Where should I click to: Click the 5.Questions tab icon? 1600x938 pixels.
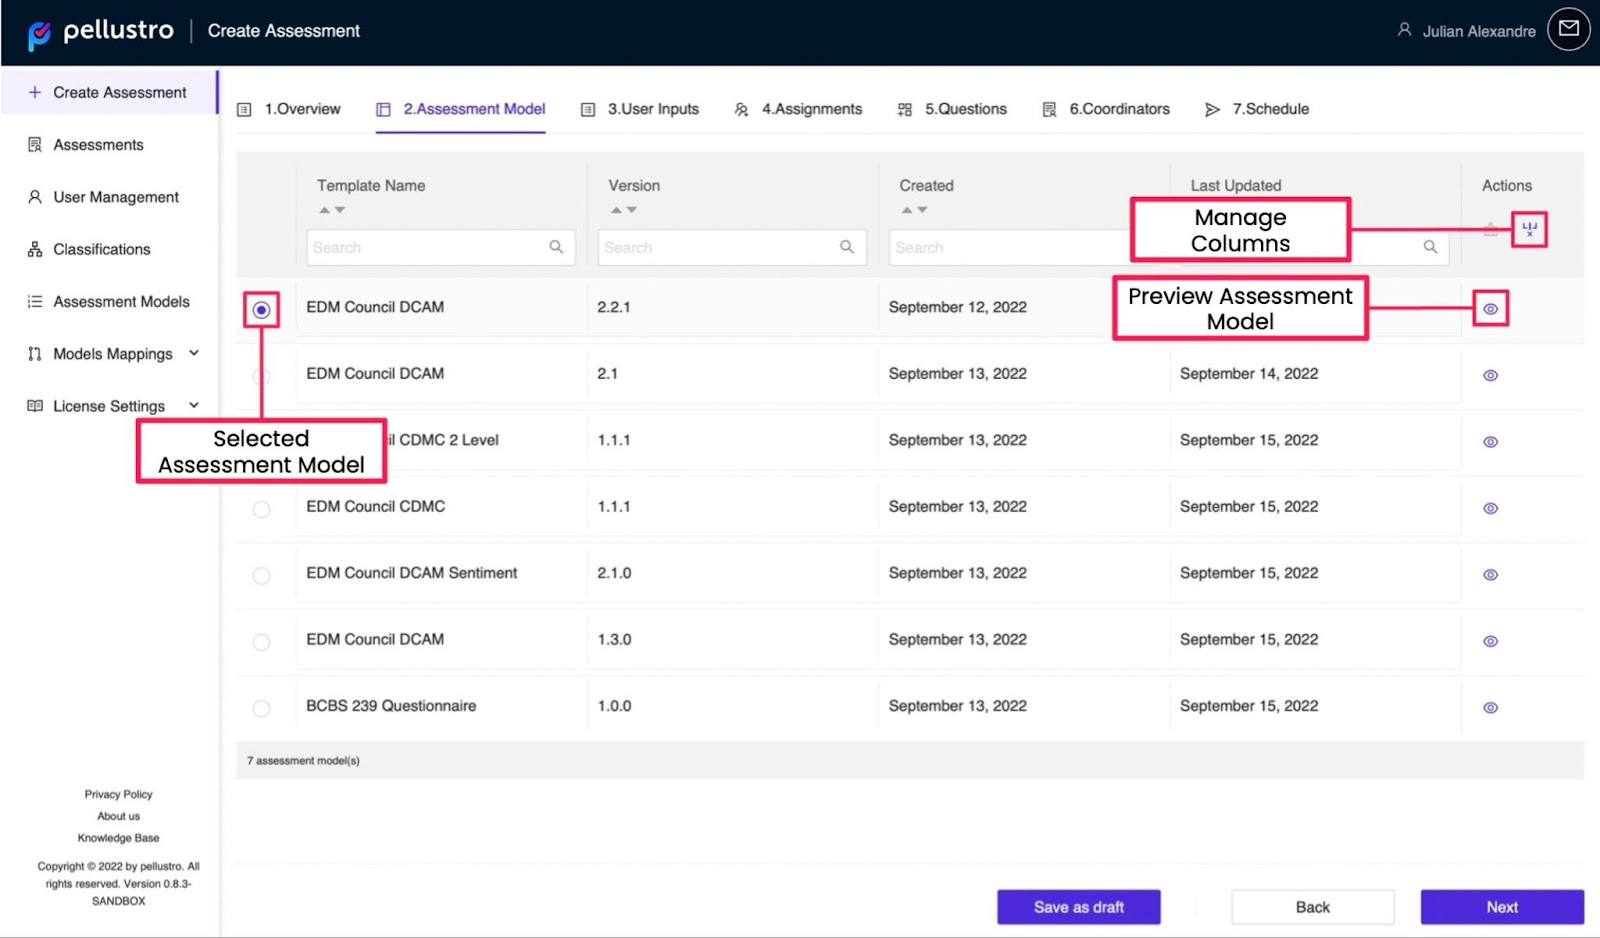tap(905, 110)
